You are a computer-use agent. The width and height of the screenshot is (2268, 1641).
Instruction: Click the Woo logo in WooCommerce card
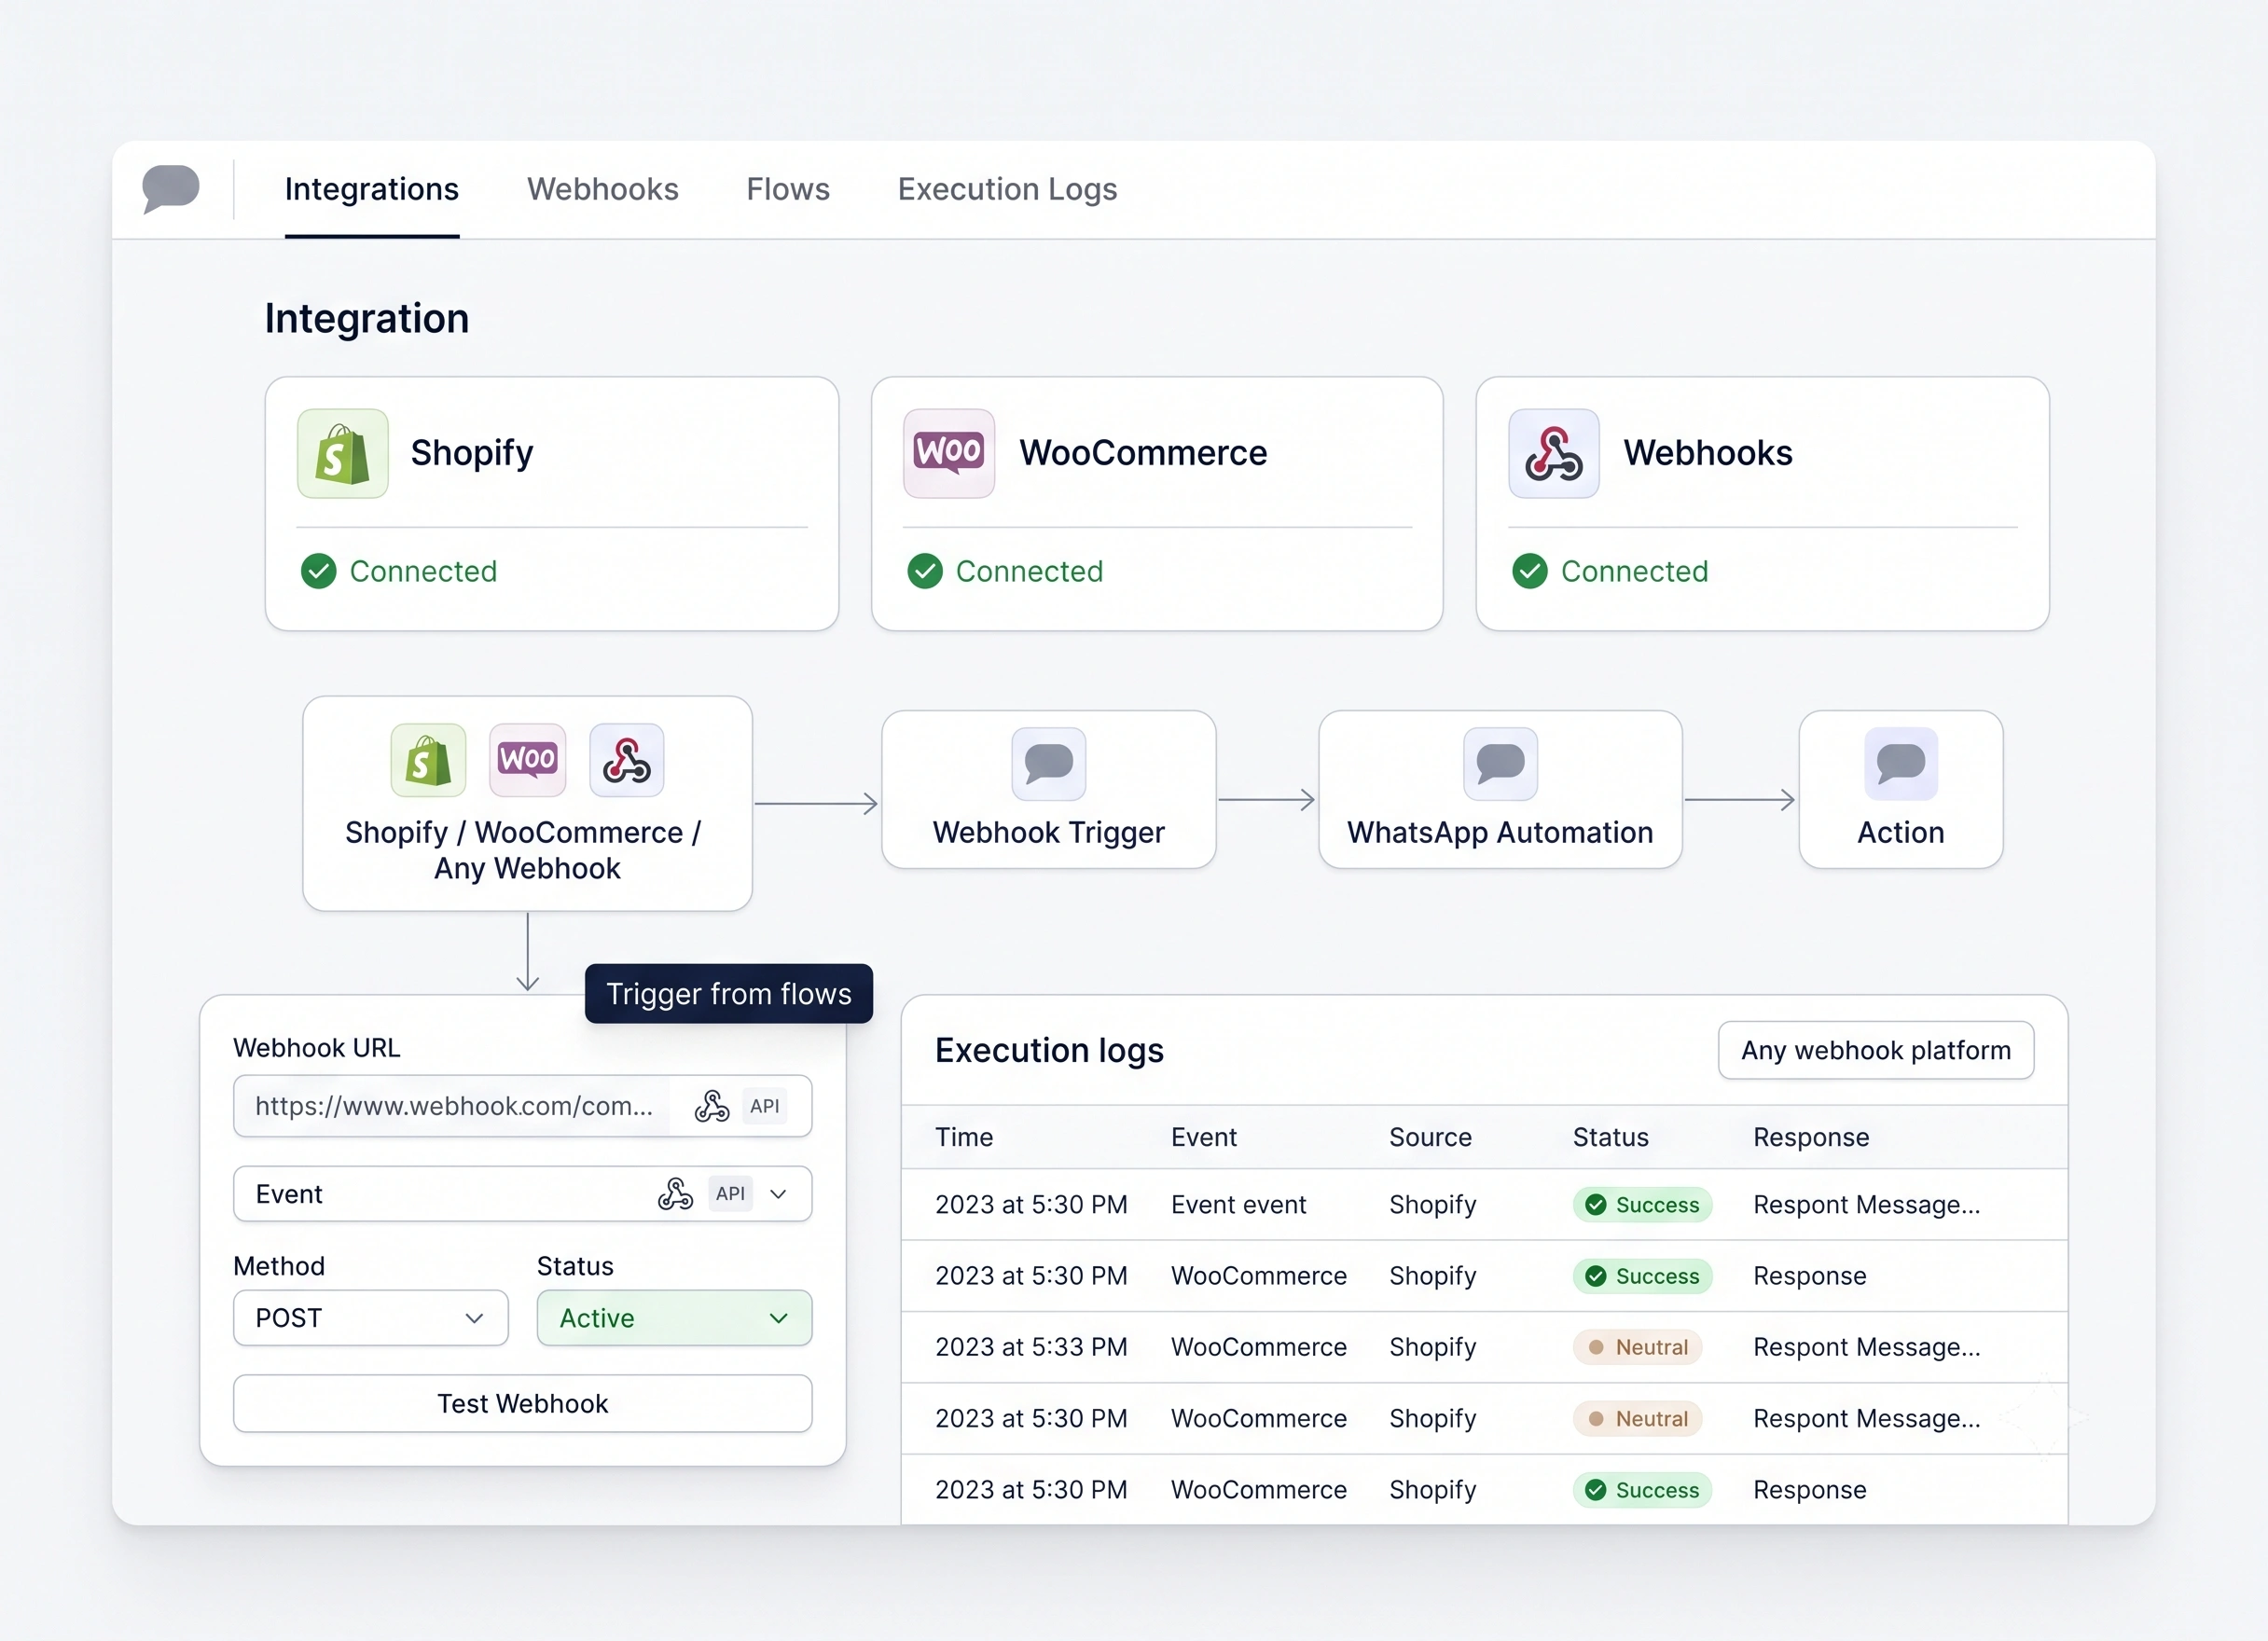pyautogui.click(x=949, y=454)
